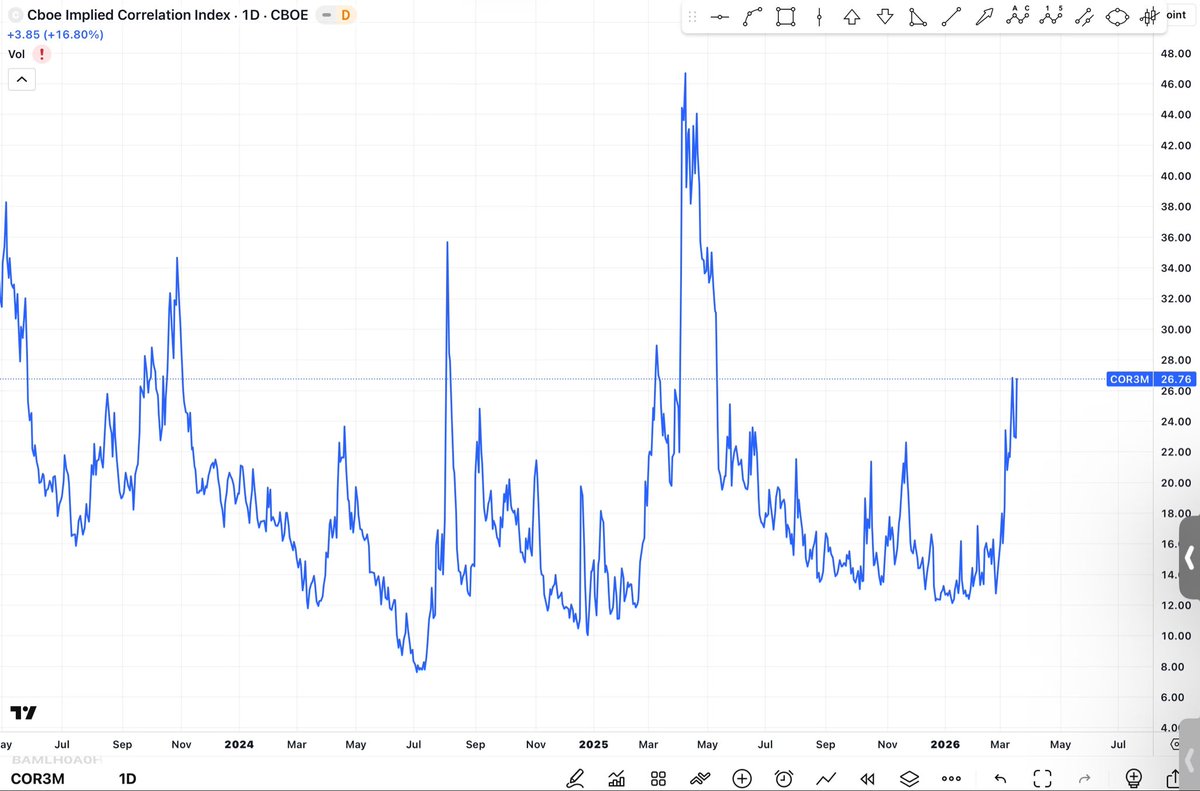
Task: Select the arrow down marker tool
Action: pos(885,17)
